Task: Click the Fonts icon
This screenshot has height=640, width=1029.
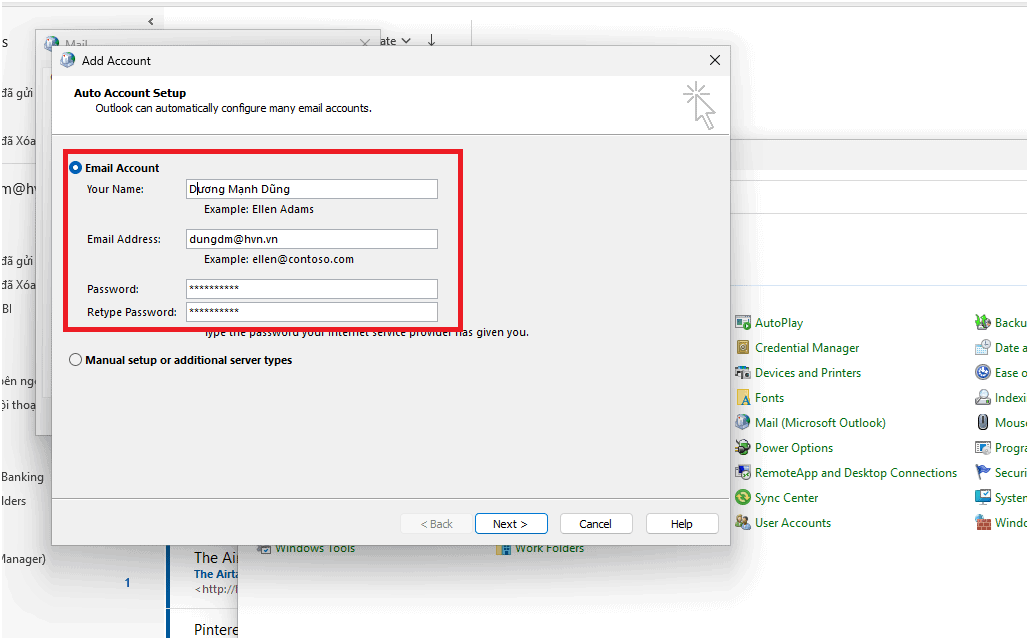Action: point(743,398)
